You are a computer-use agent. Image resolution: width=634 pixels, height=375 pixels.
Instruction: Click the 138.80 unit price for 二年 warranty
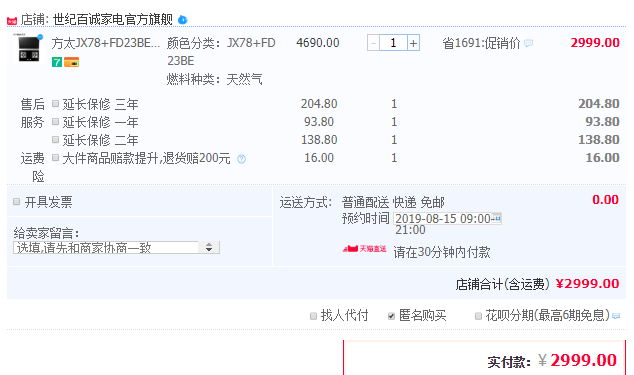pos(319,140)
